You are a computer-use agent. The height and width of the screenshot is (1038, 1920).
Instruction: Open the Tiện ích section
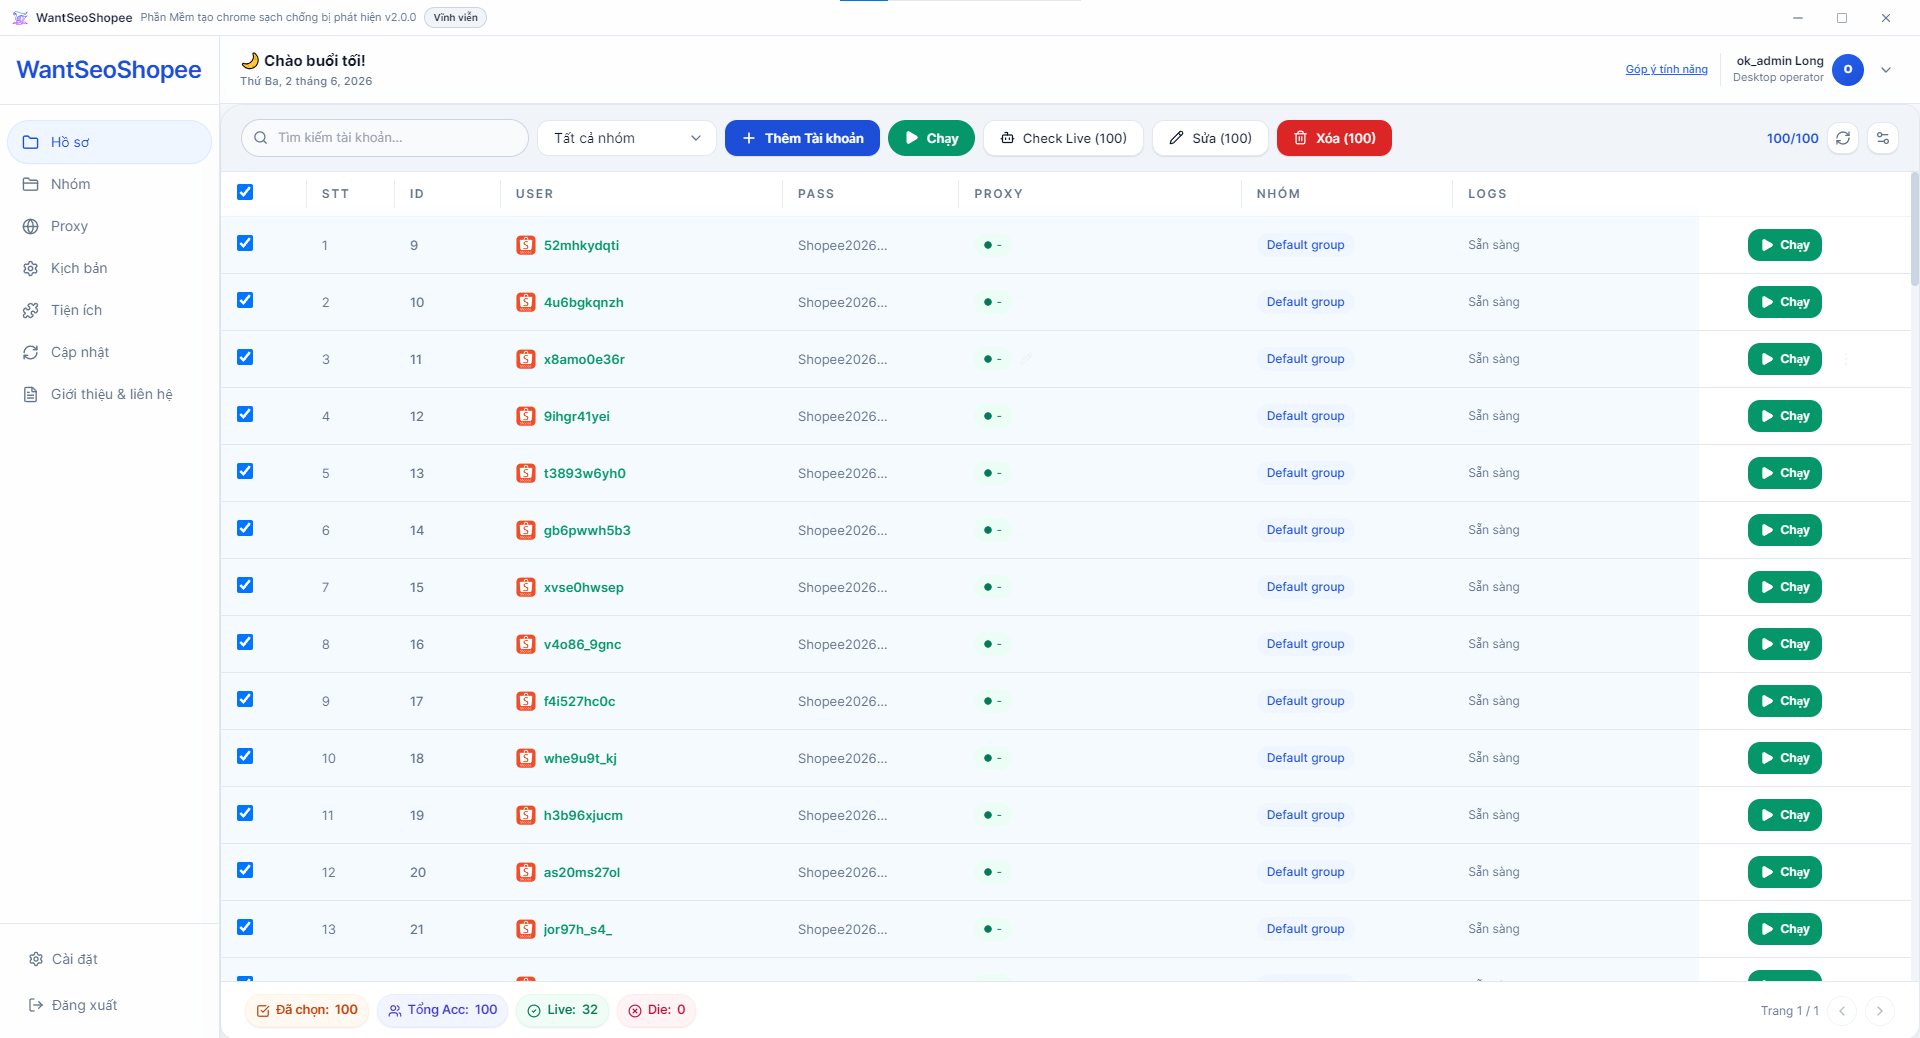[110, 310]
